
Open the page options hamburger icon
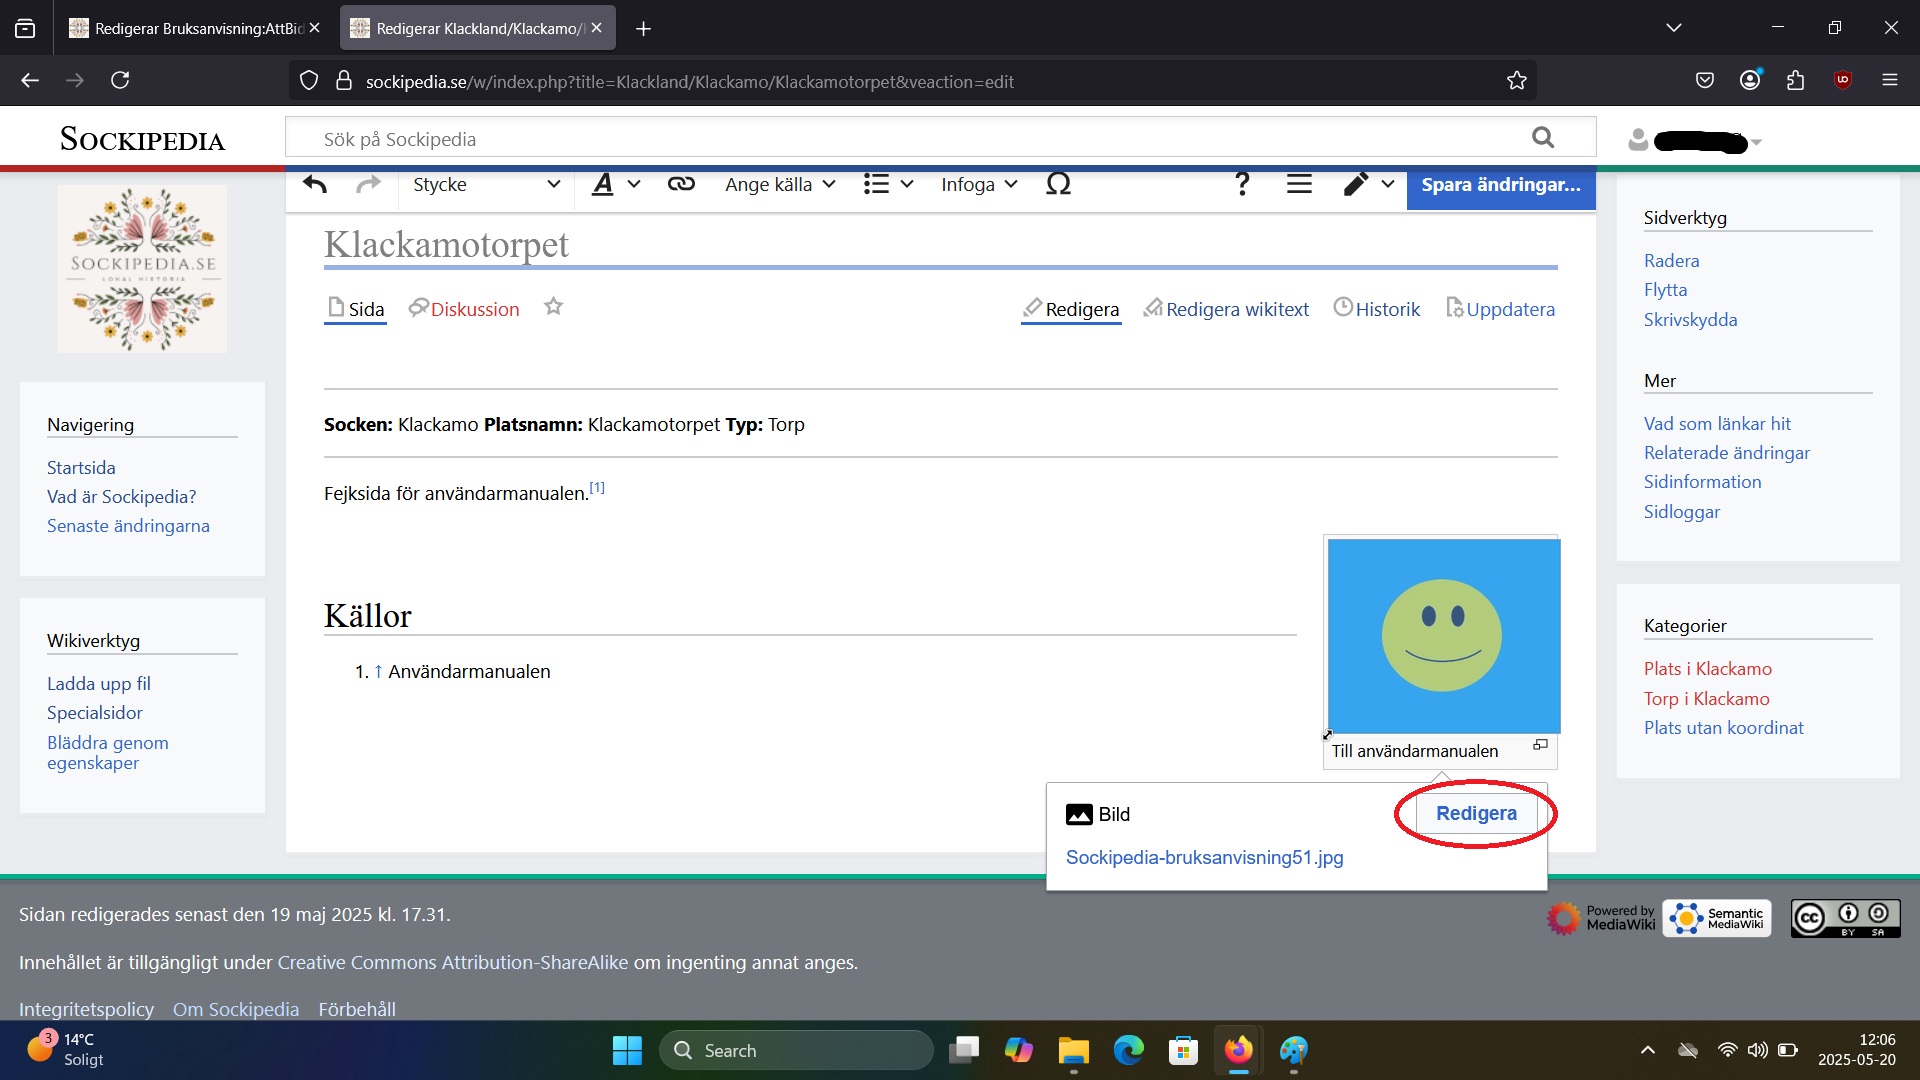[x=1299, y=185]
